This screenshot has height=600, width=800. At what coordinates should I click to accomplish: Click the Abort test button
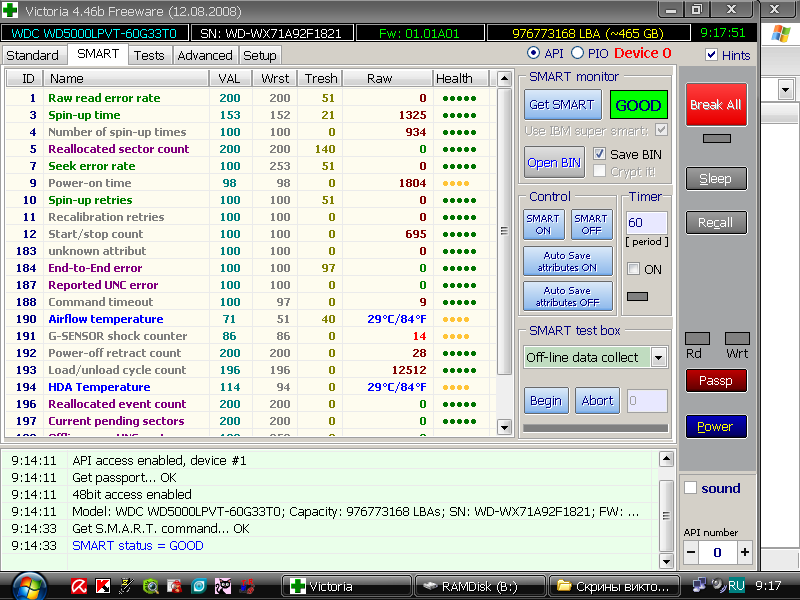[x=597, y=401]
